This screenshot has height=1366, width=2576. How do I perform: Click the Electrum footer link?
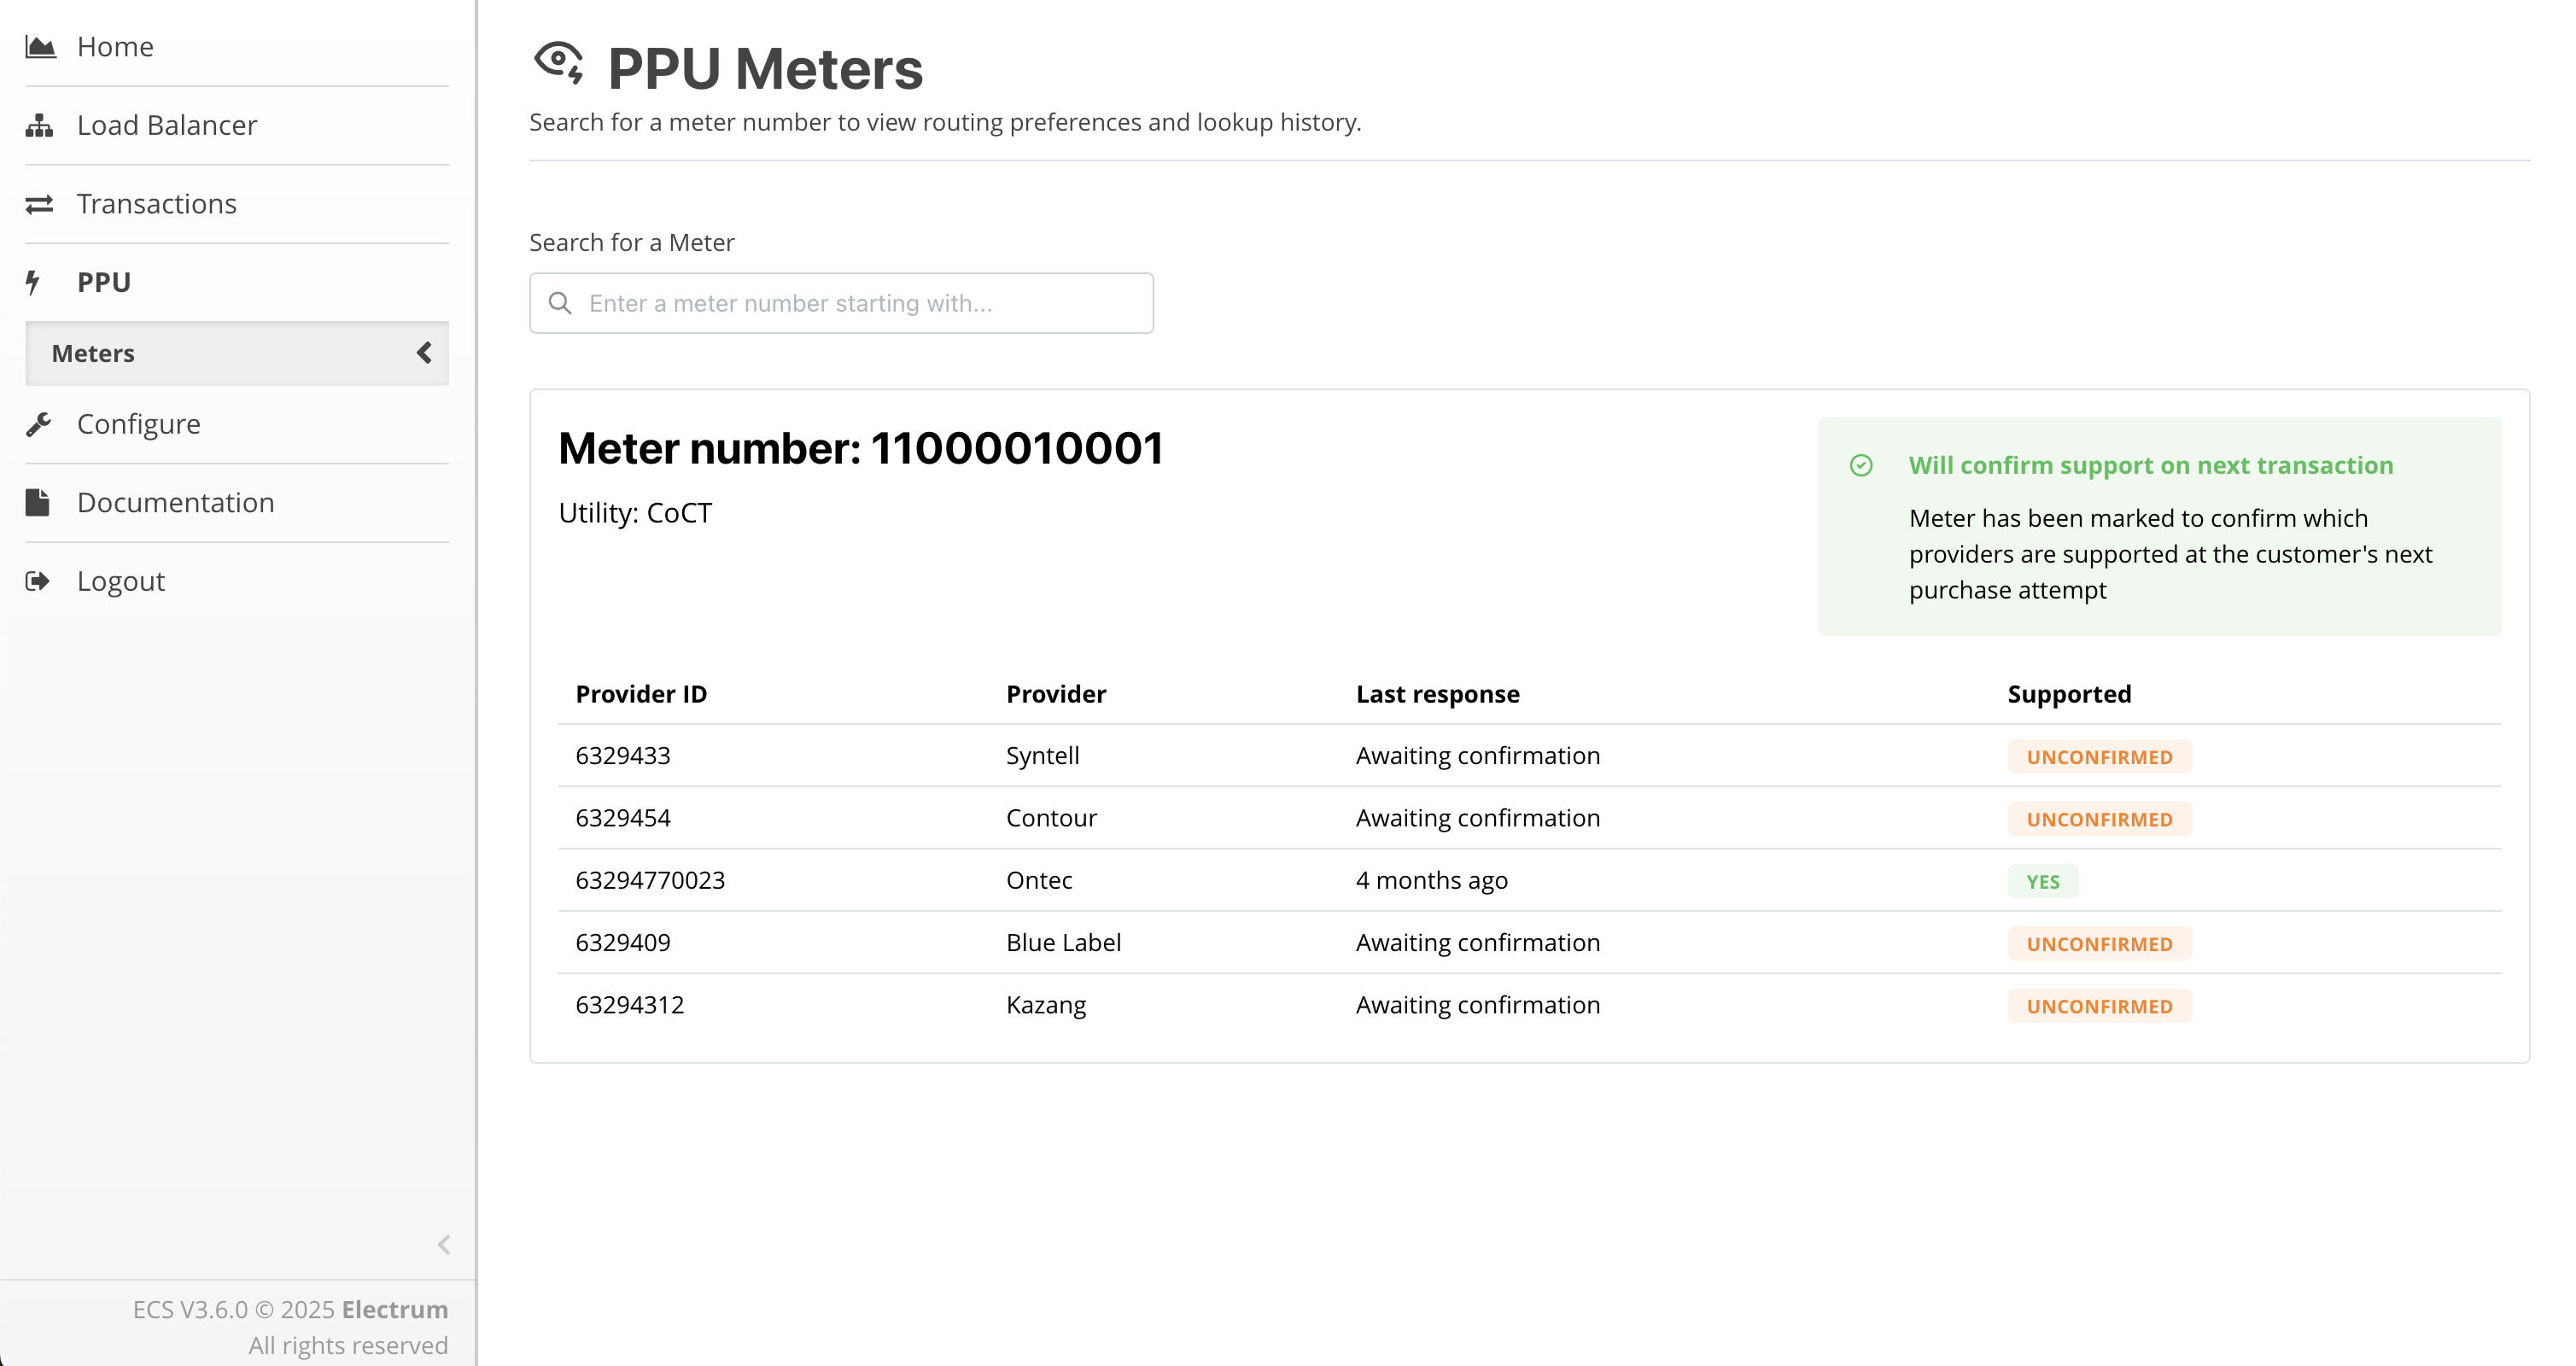tap(394, 1309)
